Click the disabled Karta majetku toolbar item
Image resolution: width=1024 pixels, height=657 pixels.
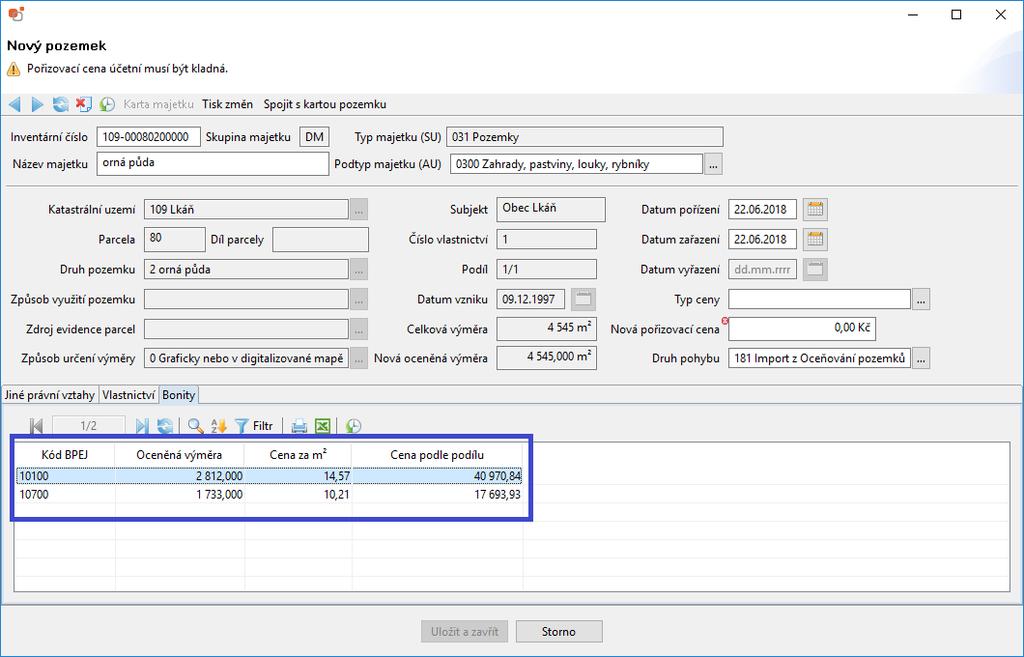coord(159,104)
